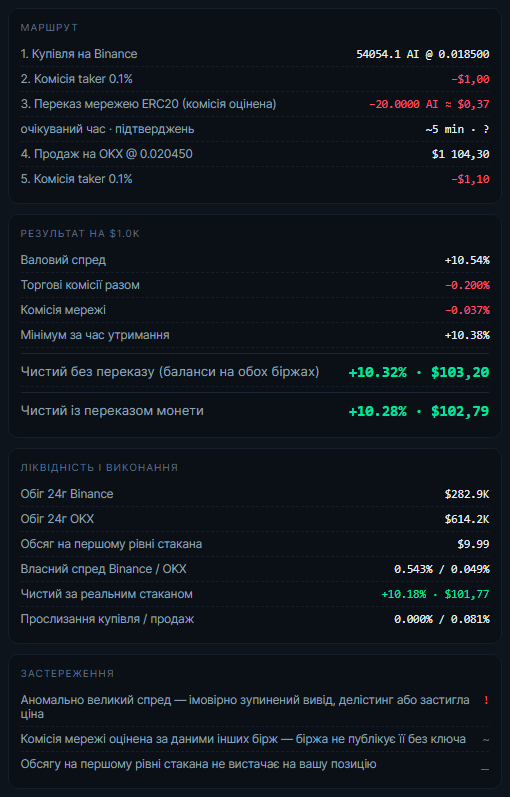The height and width of the screenshot is (797, 510).
Task: Click the net without transfer $103,20 result
Action: point(460,373)
